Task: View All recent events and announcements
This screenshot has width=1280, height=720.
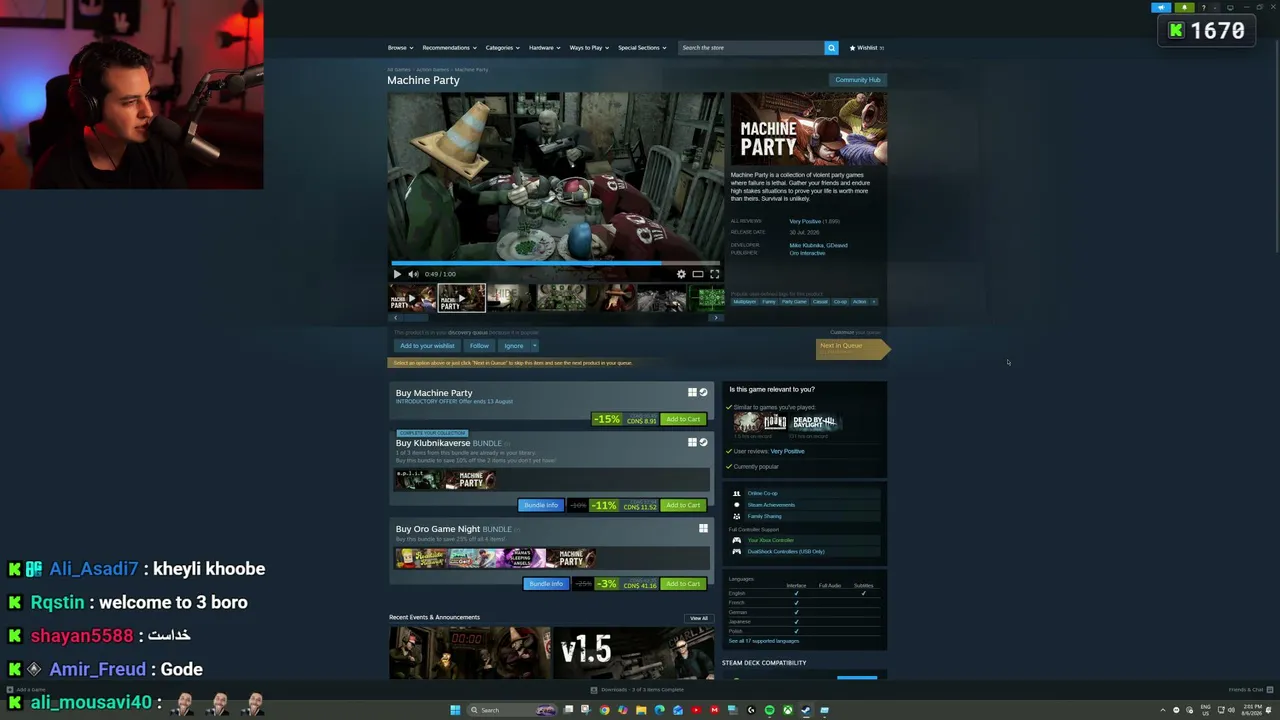Action: pos(698,618)
